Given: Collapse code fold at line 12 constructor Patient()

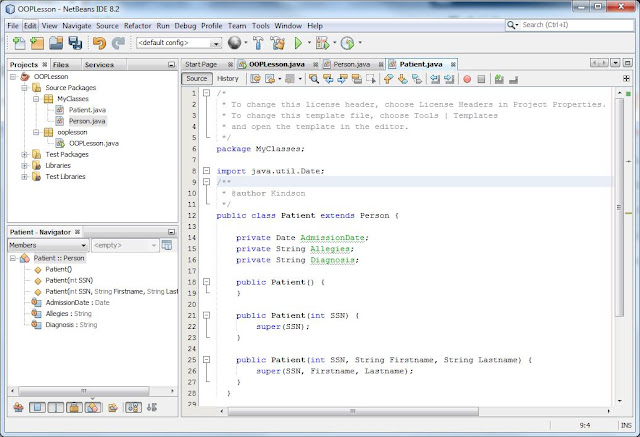Looking at the screenshot, I should (207, 282).
